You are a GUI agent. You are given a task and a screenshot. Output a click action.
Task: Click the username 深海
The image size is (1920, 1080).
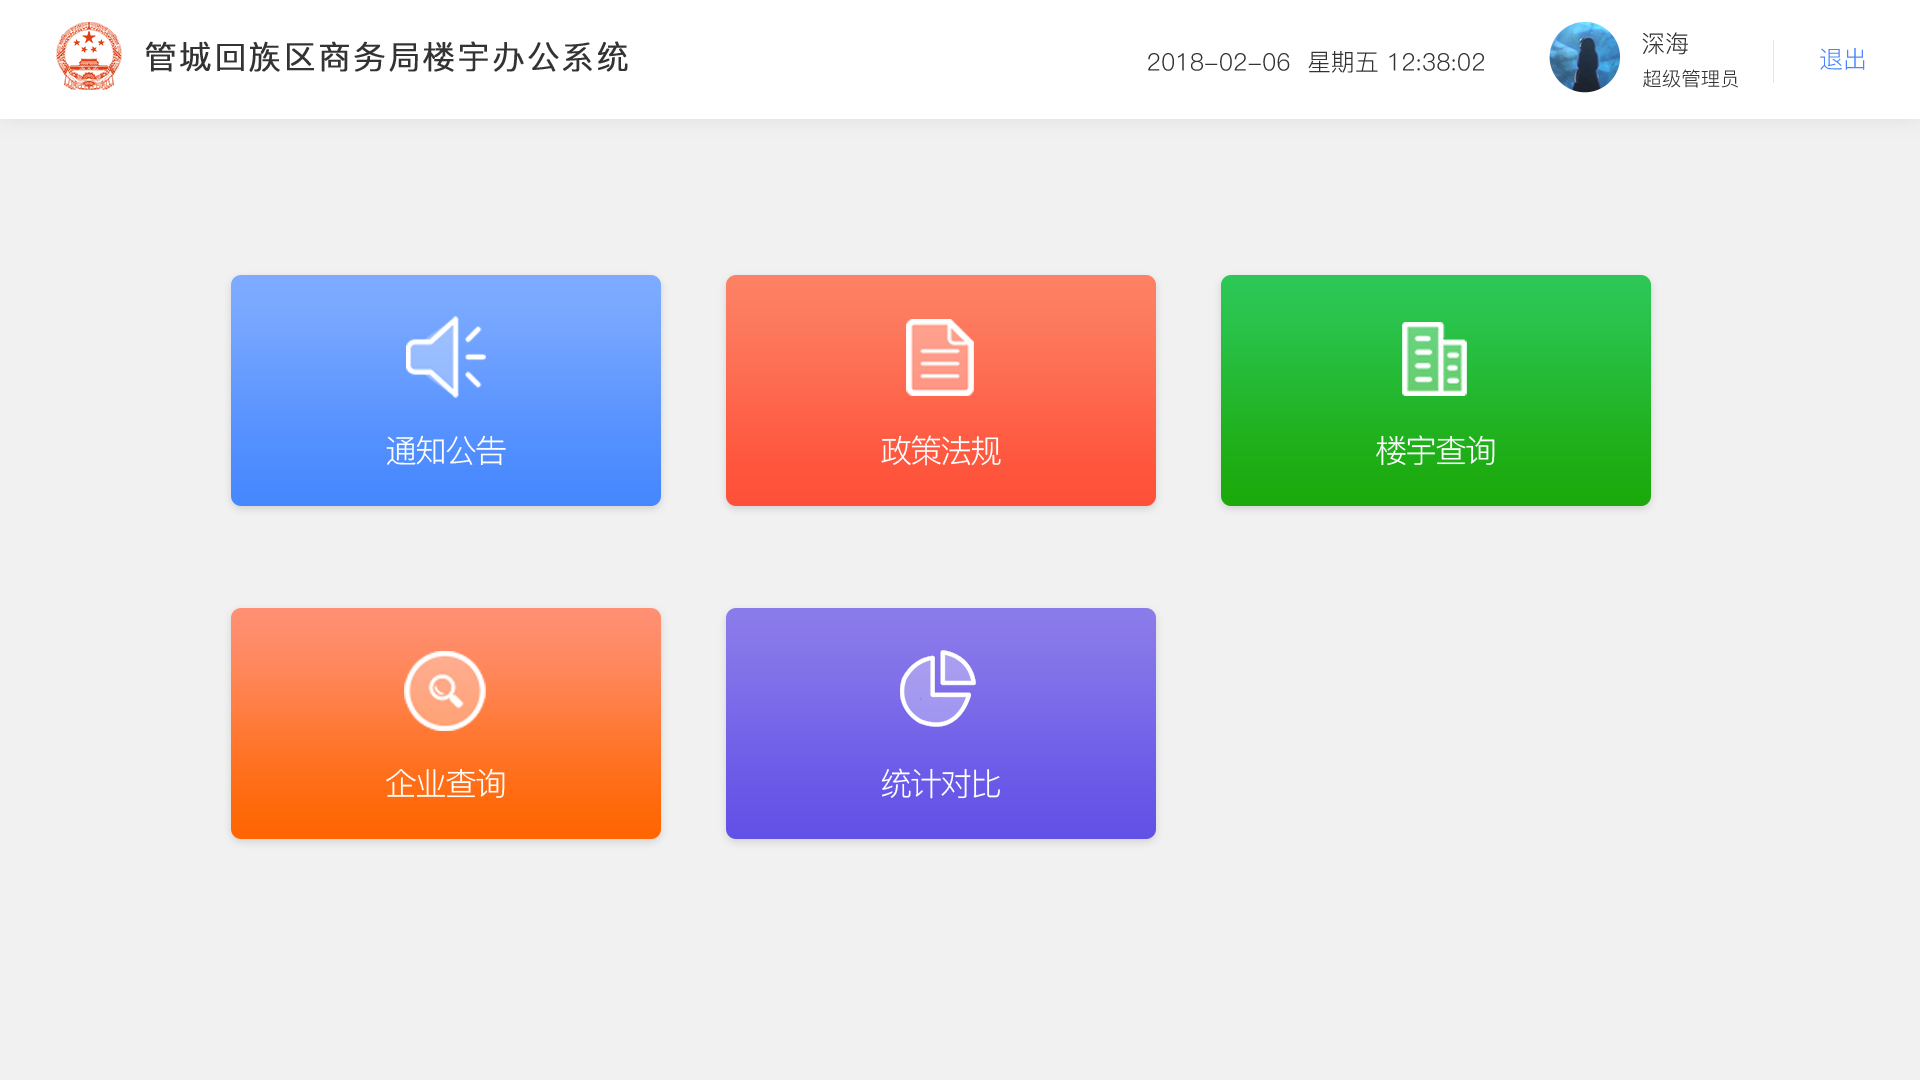1665,44
